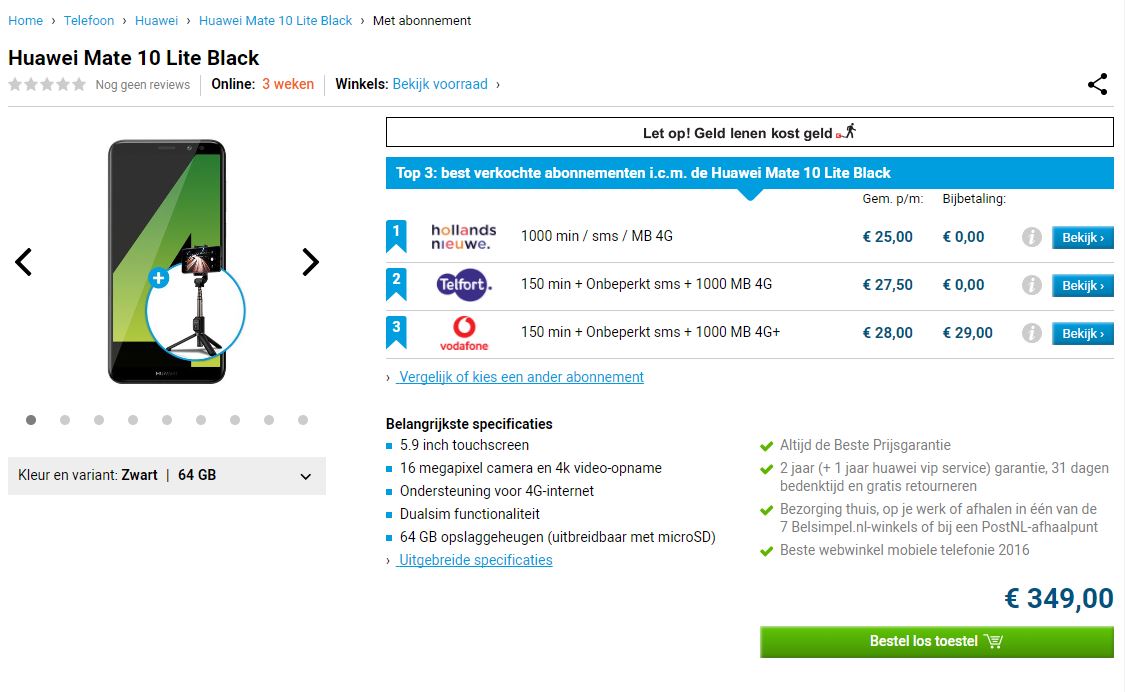Viewport: 1125px width, 692px height.
Task: Open info for the Telfort plan
Action: (x=1032, y=285)
